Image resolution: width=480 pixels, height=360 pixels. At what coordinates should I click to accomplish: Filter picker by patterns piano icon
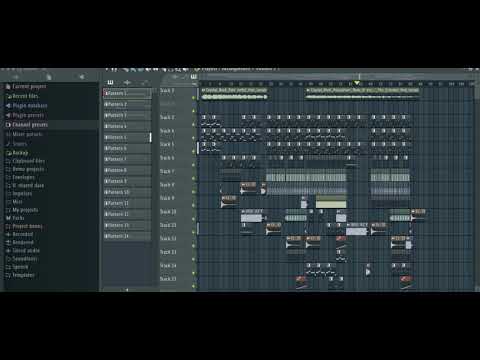pyautogui.click(x=111, y=82)
